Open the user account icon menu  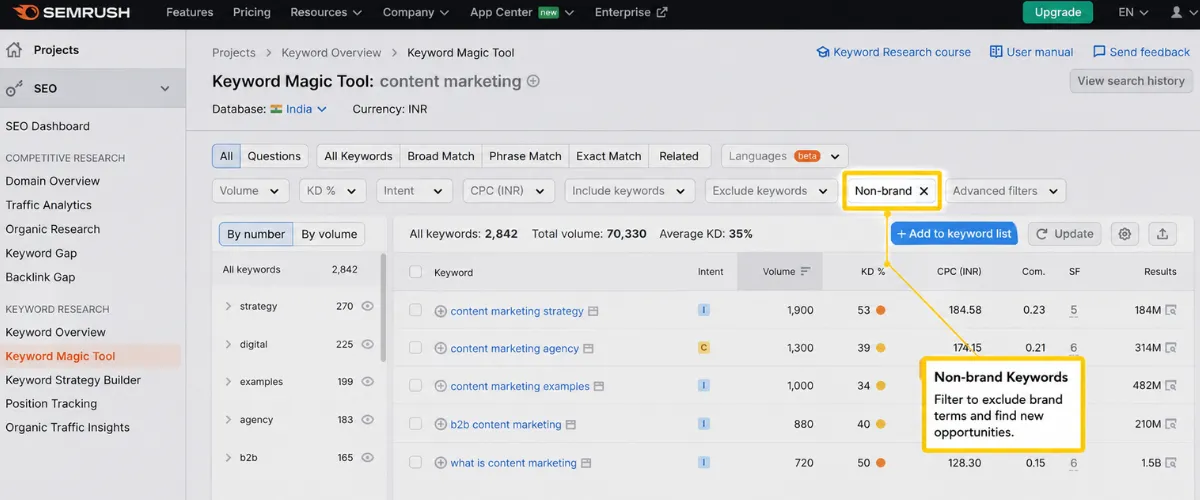point(1175,12)
